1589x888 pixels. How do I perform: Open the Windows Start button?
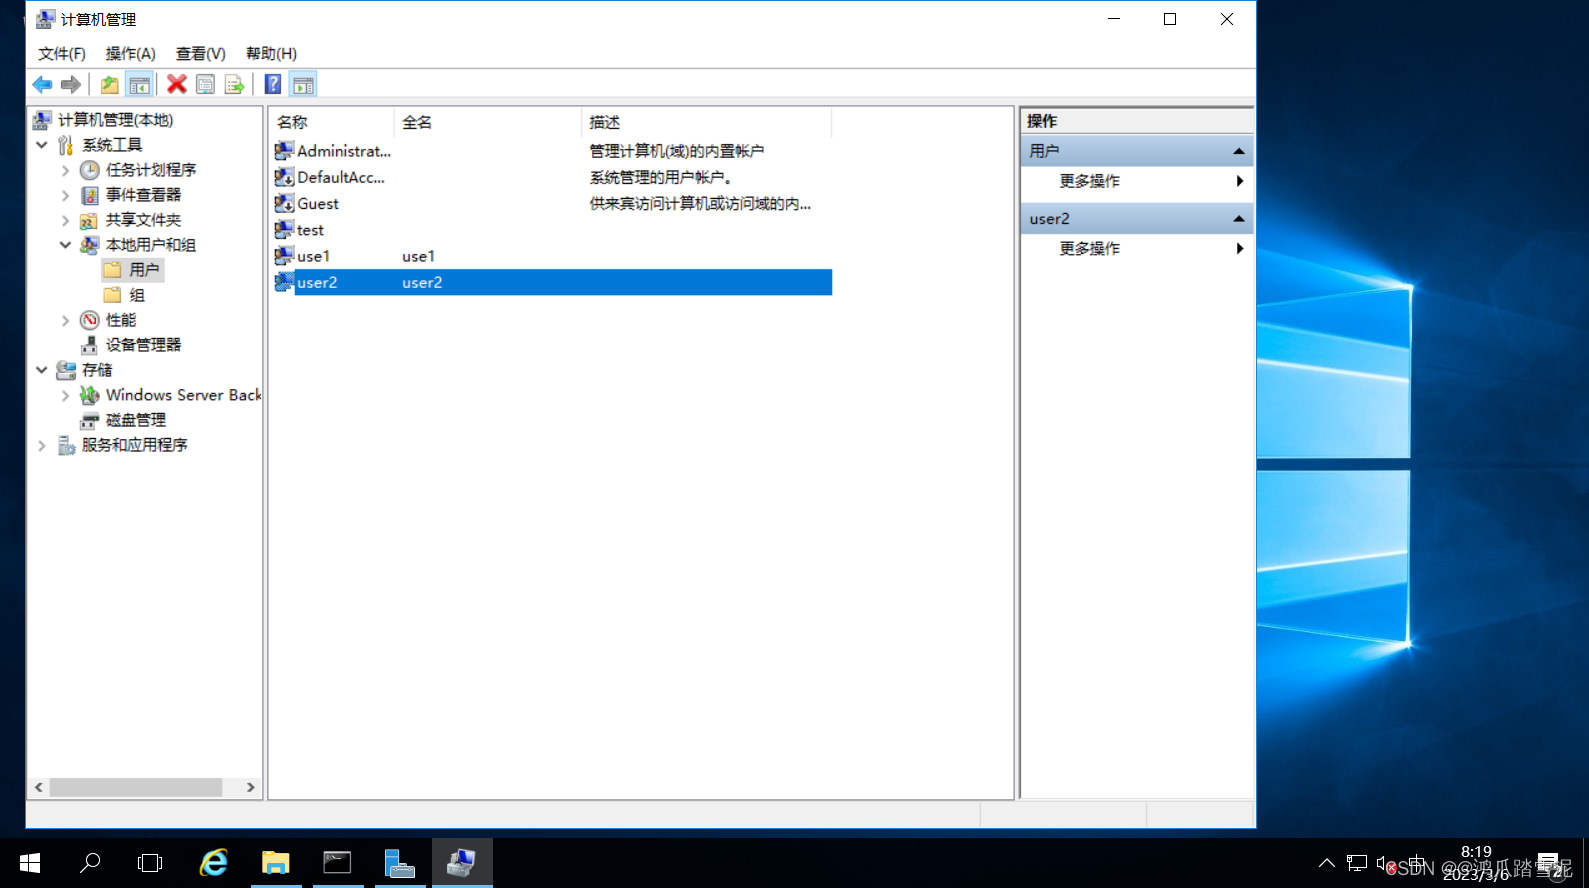tap(30, 863)
